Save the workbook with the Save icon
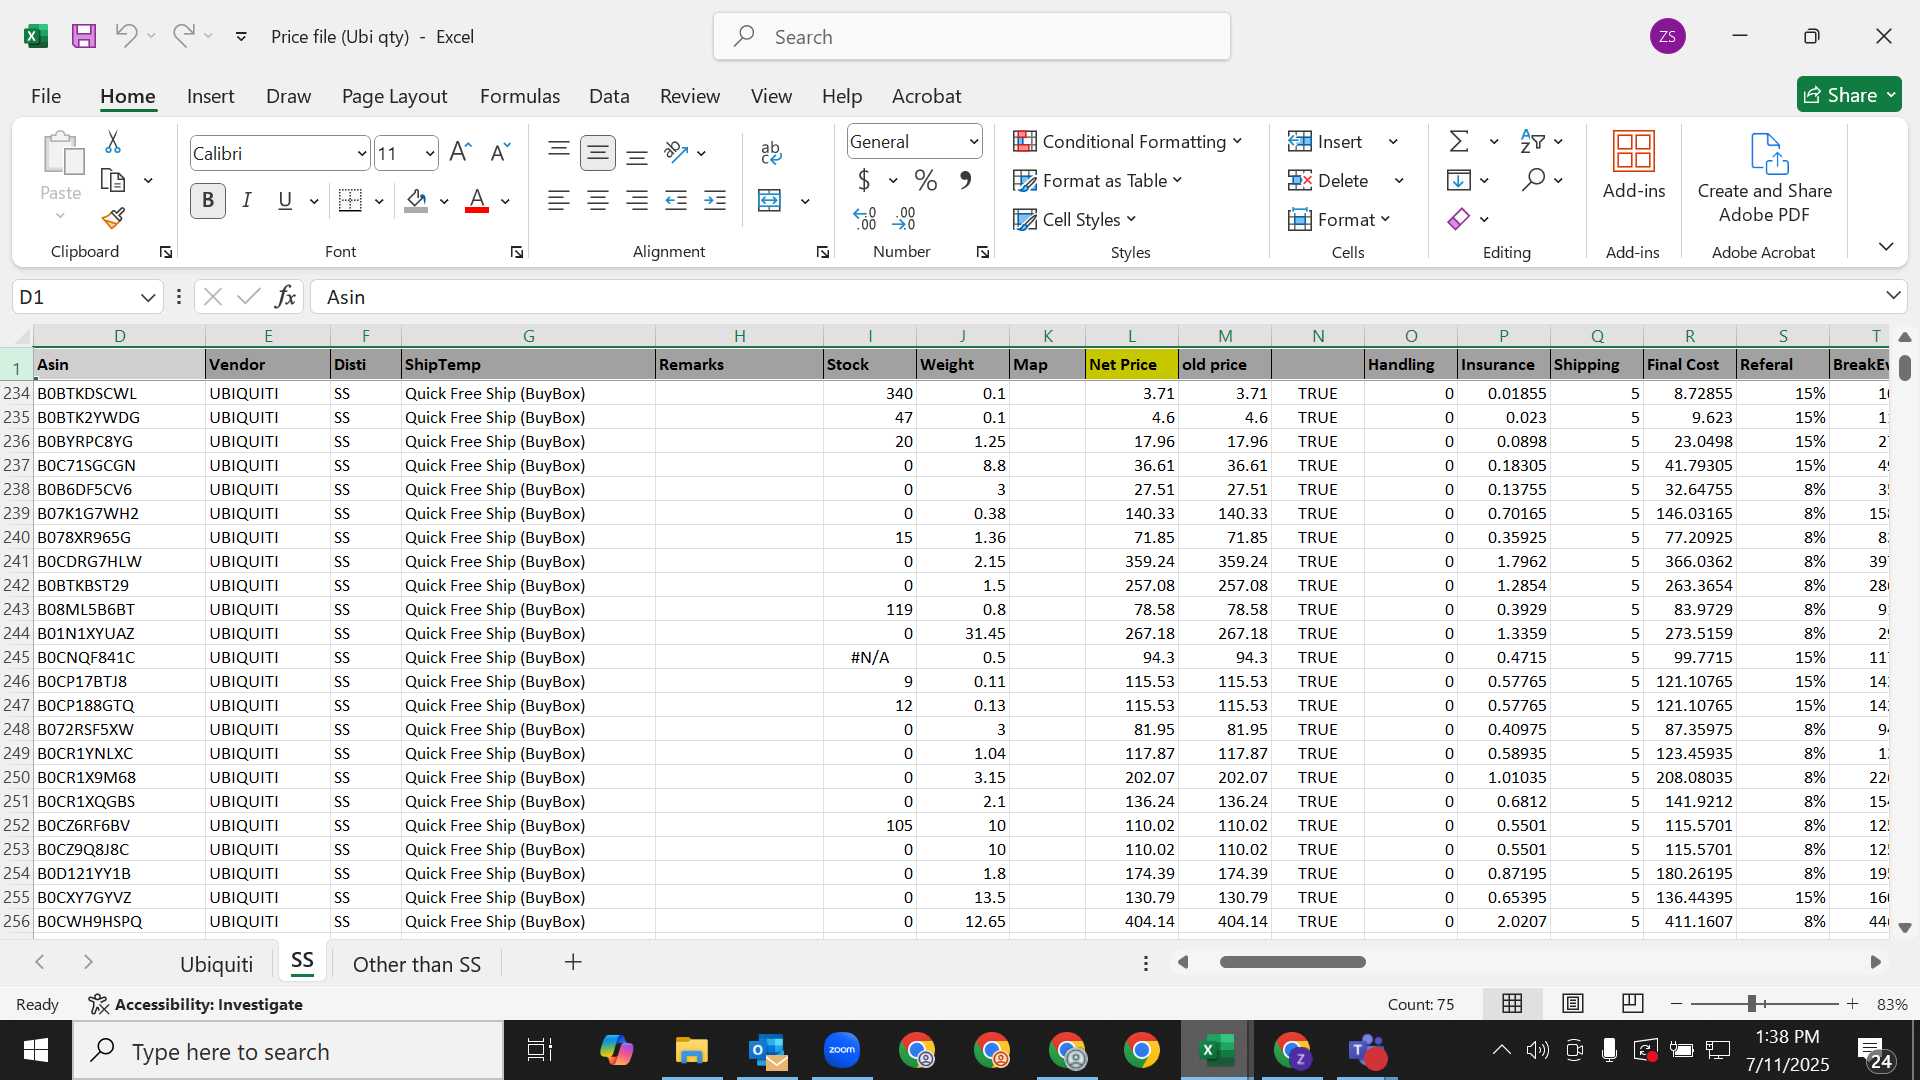The height and width of the screenshot is (1080, 1920). tap(84, 37)
